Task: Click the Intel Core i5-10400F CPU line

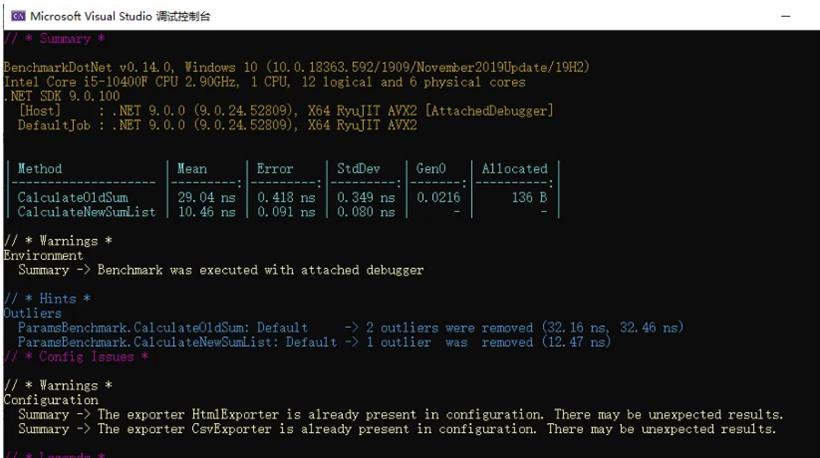Action: point(265,82)
